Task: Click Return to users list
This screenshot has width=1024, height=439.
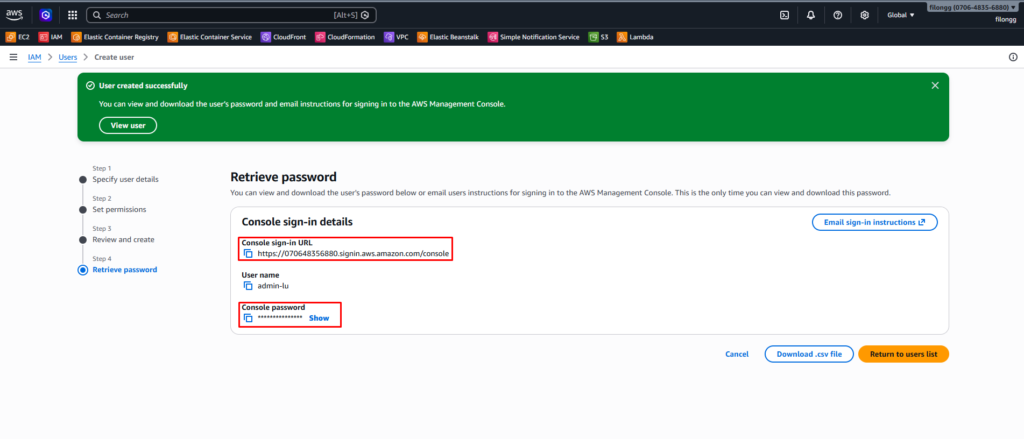Action: (x=903, y=354)
